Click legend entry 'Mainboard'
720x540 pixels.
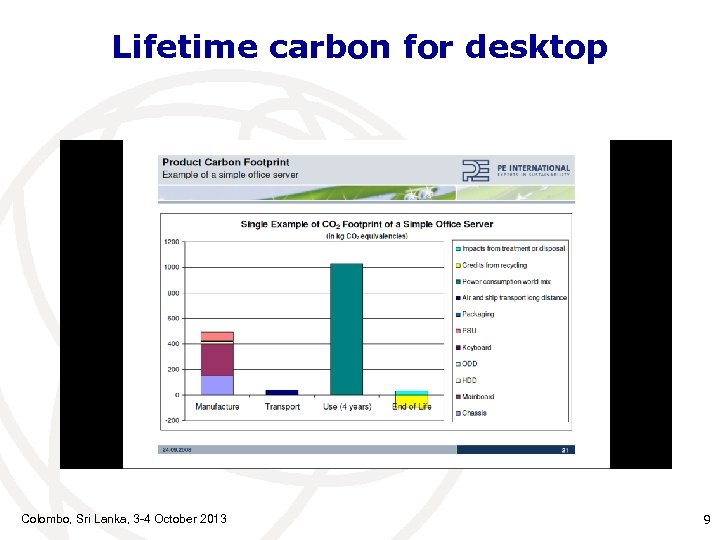475,396
